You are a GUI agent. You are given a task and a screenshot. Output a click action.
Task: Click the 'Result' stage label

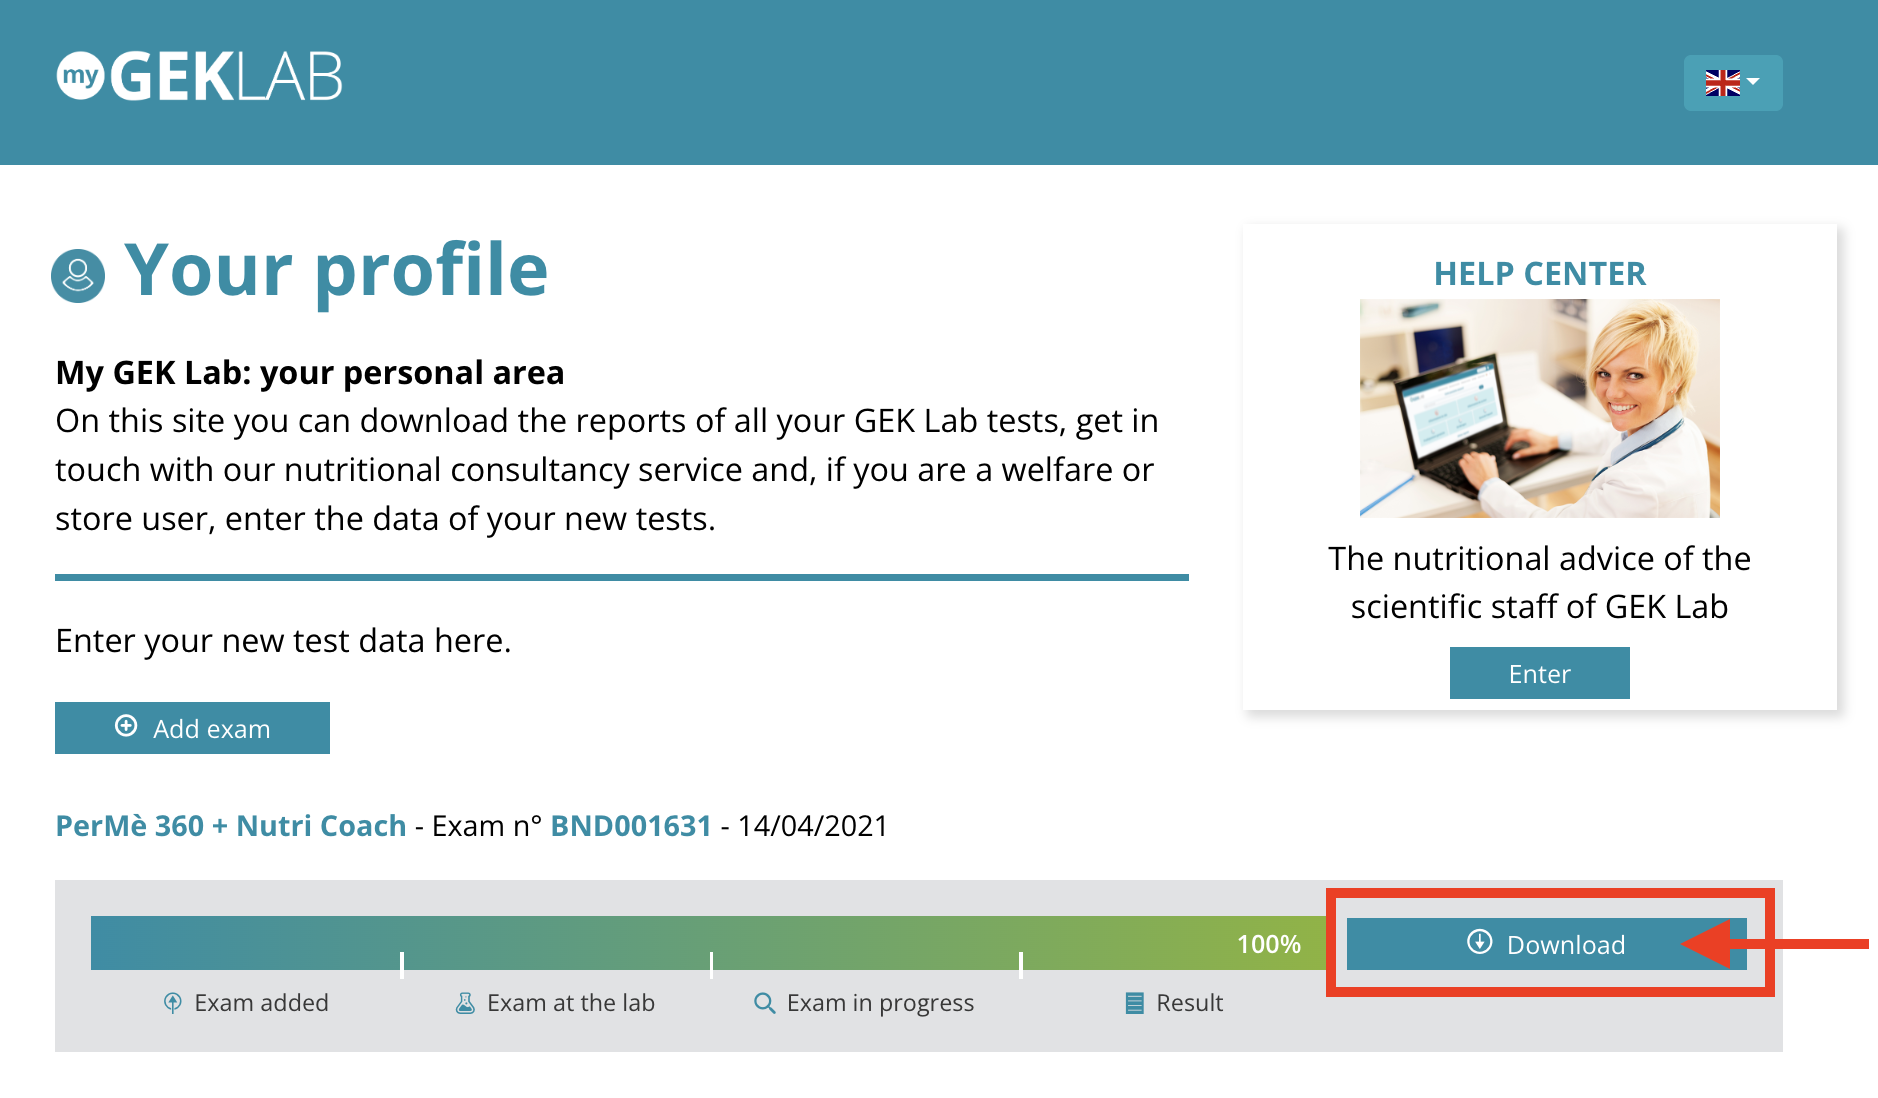tap(1190, 1003)
